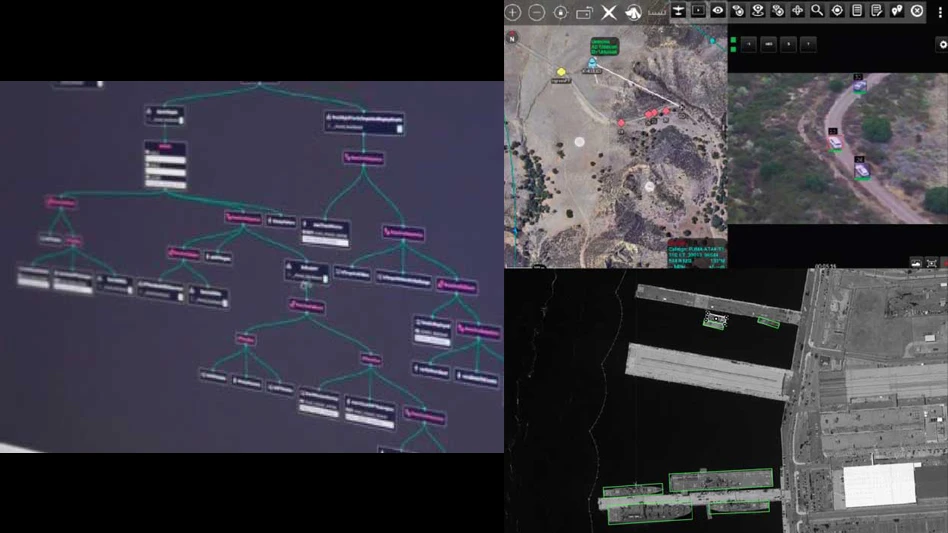This screenshot has height=533, width=948.
Task: Toggle the eye visibility icon
Action: pyautogui.click(x=718, y=11)
